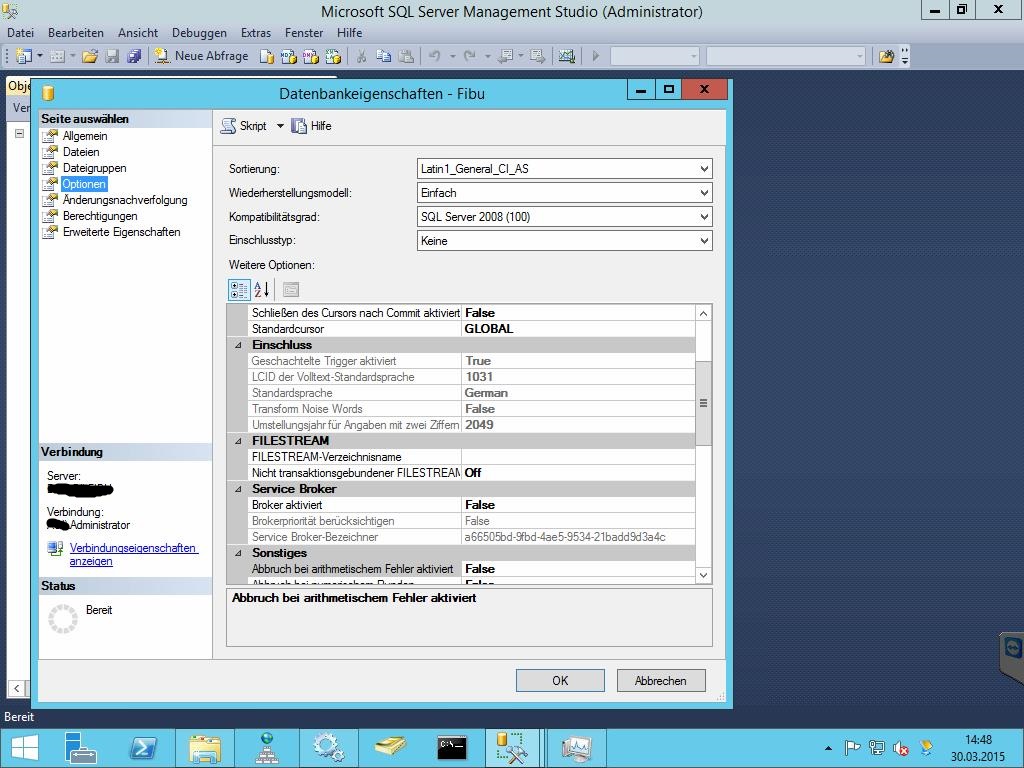Click the activity monitor toolbar icon
The width and height of the screenshot is (1024, 768).
[566, 56]
